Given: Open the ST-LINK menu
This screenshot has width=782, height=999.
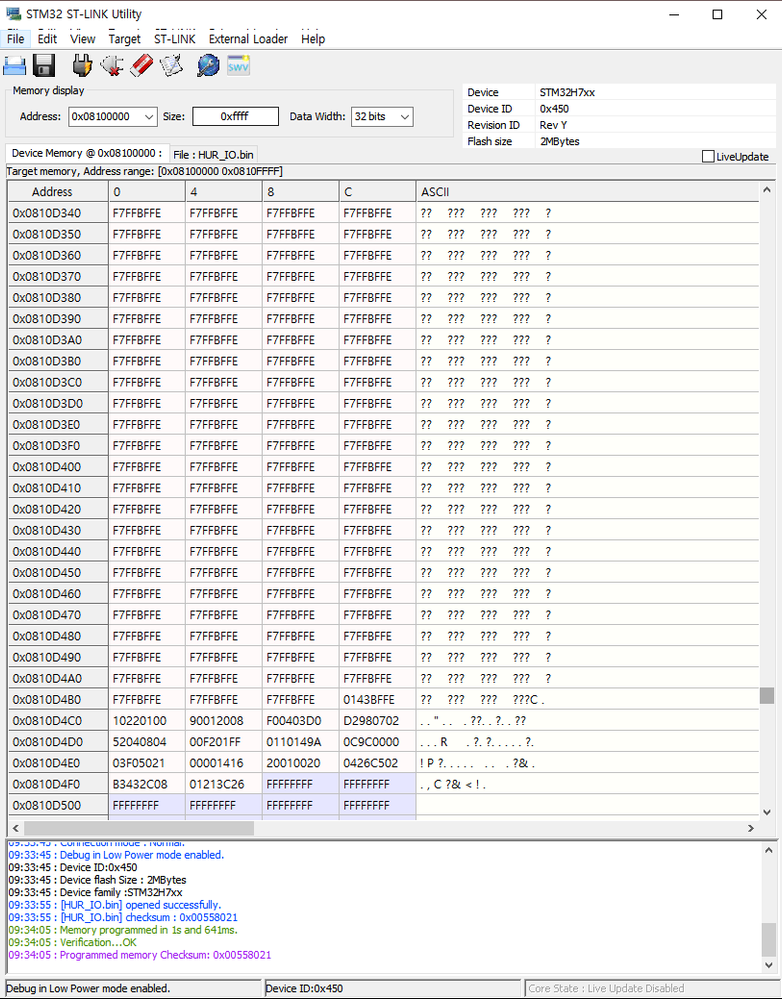Looking at the screenshot, I should tap(175, 39).
